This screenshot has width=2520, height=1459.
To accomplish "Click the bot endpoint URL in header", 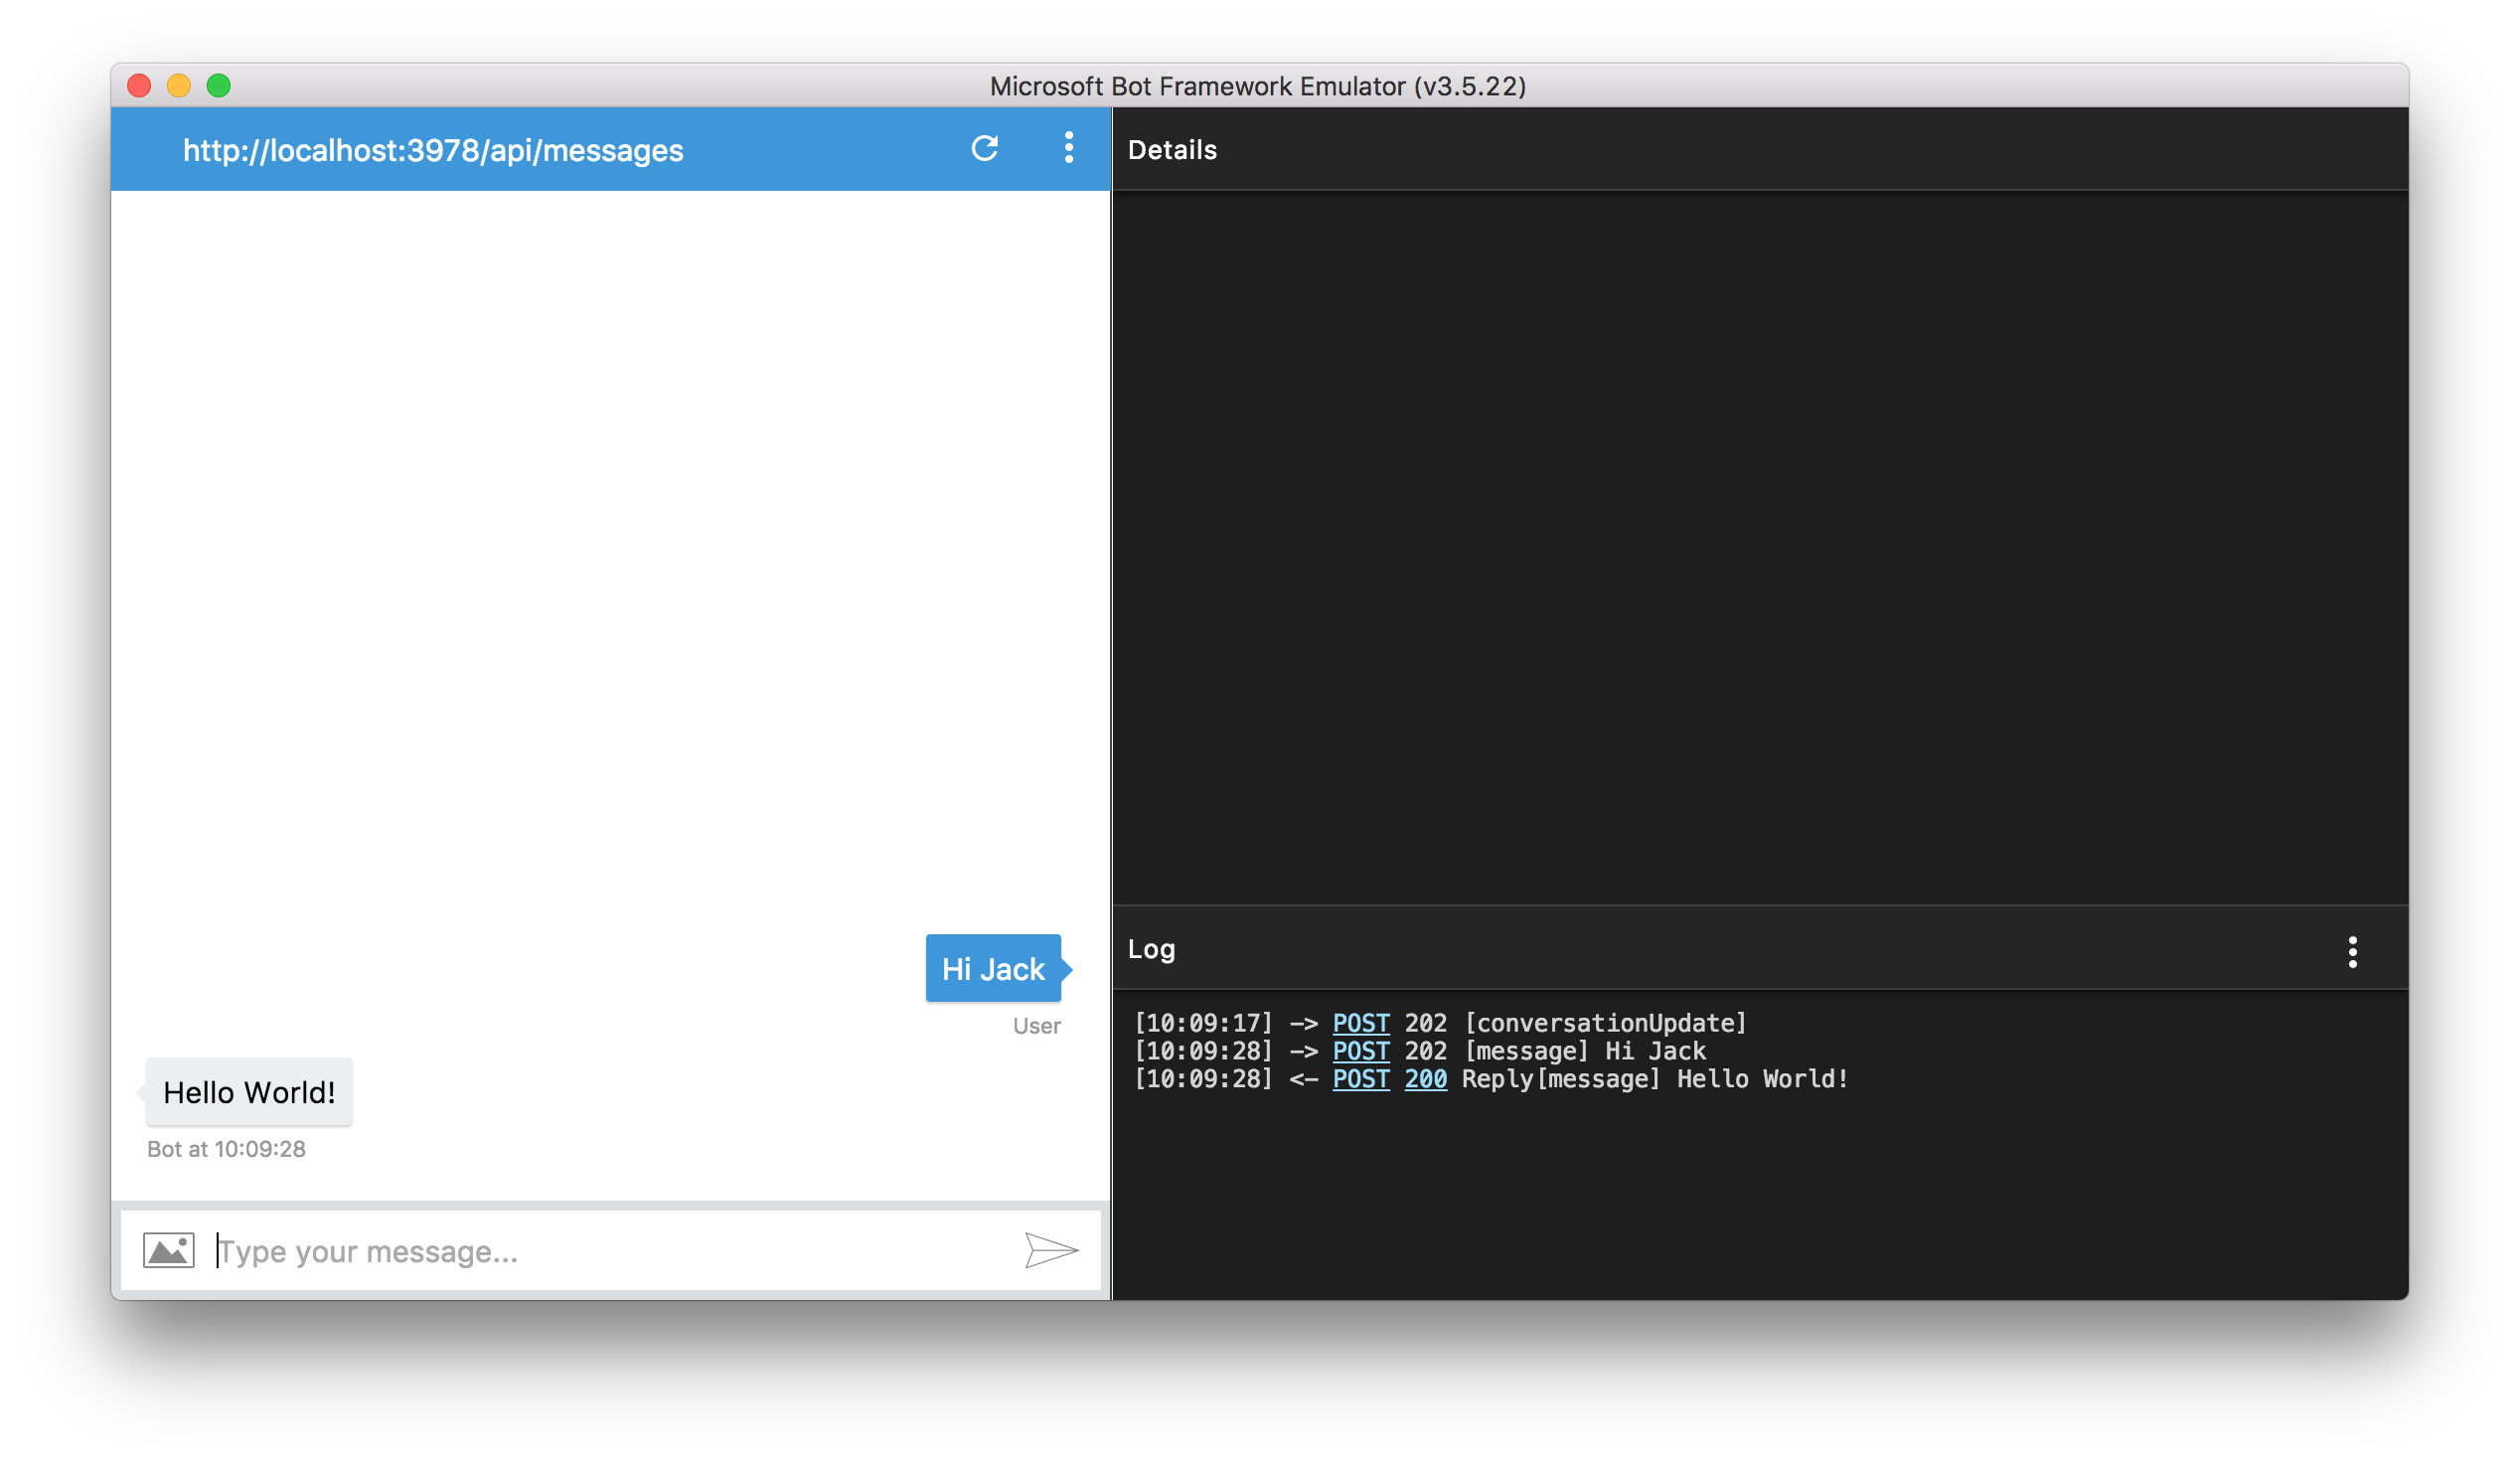I will 433,150.
